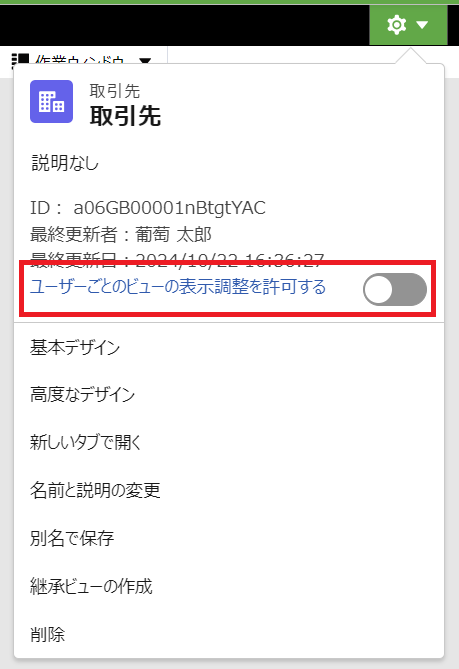
Task: Click the small gray 取引先 label
Action: (x=115, y=91)
